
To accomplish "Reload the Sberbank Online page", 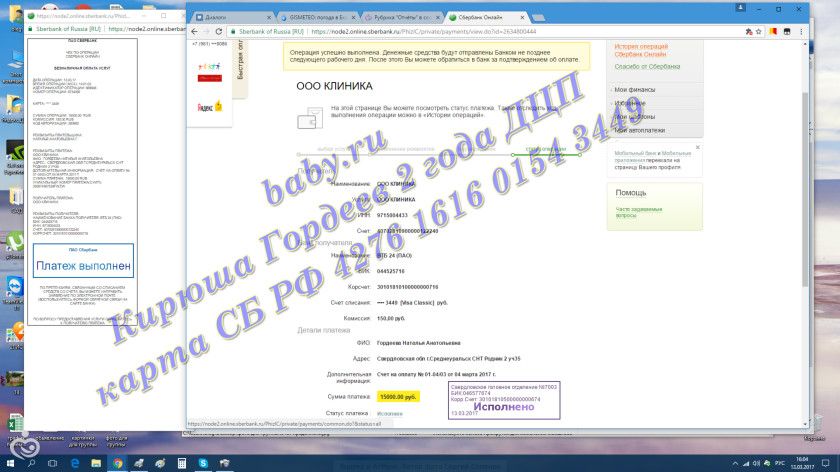I will point(219,32).
